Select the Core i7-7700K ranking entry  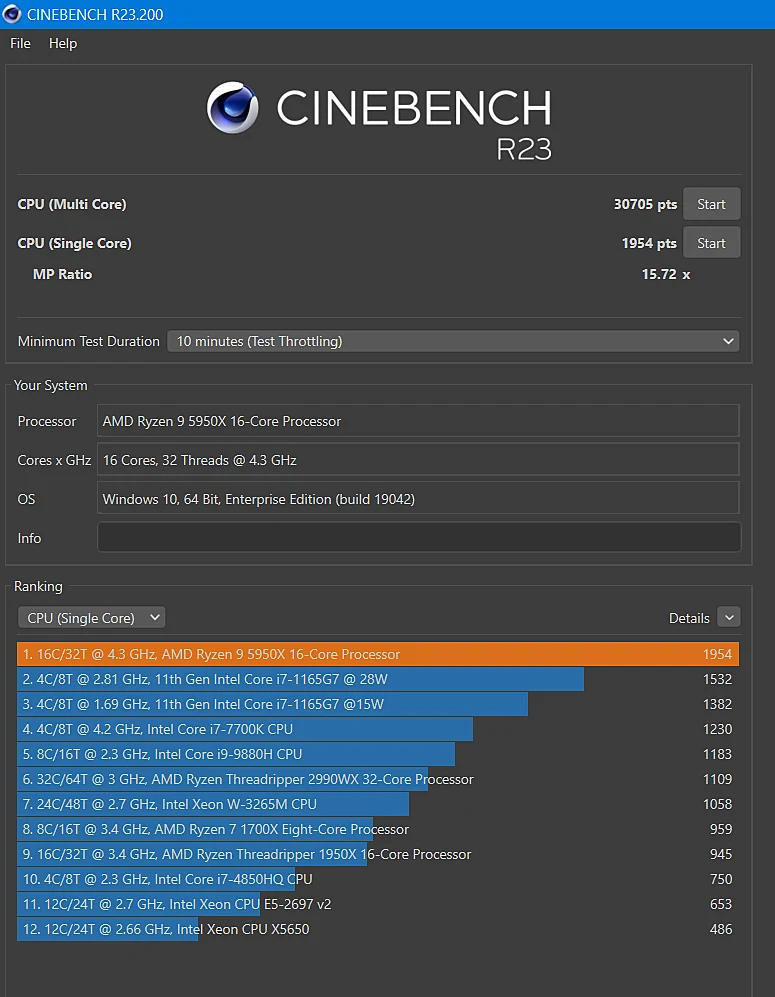pos(378,729)
